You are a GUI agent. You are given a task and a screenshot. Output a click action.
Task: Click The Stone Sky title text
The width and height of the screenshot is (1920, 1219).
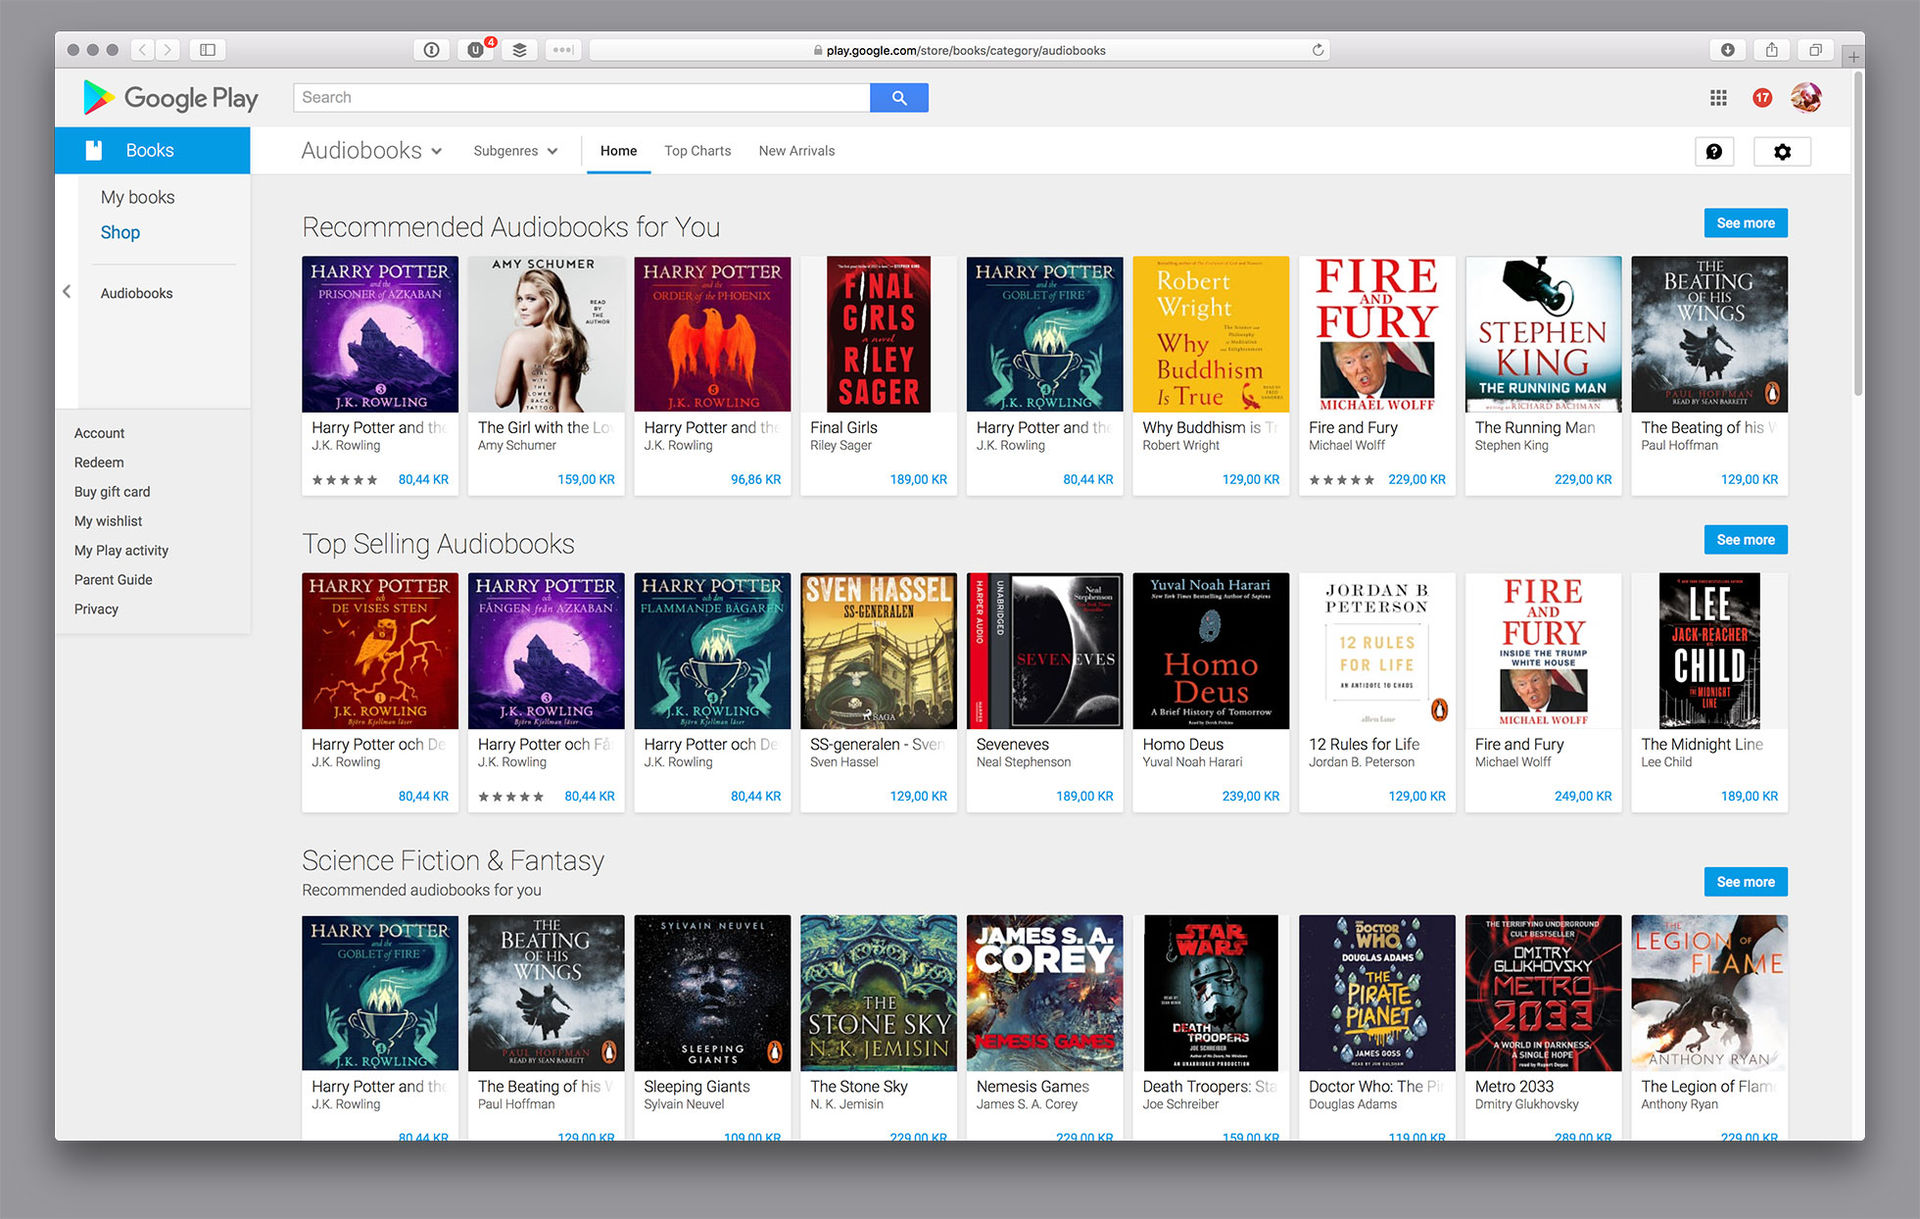point(859,1086)
